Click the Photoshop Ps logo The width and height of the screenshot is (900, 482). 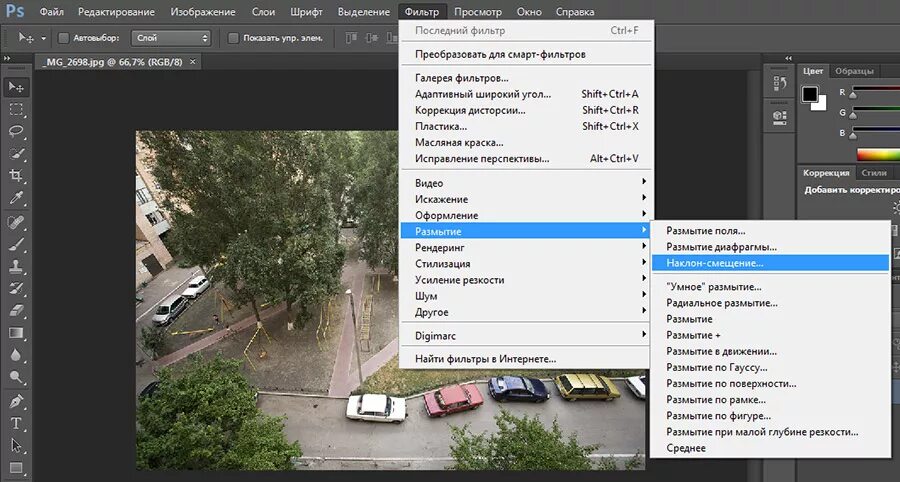tap(15, 11)
